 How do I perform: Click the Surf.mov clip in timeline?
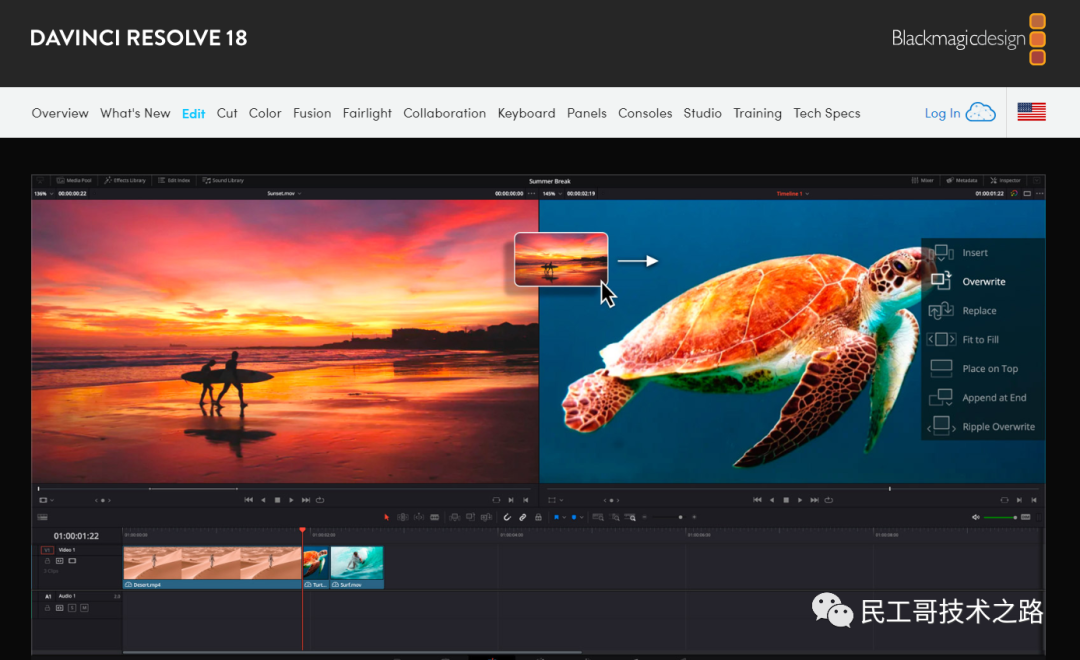tap(357, 568)
